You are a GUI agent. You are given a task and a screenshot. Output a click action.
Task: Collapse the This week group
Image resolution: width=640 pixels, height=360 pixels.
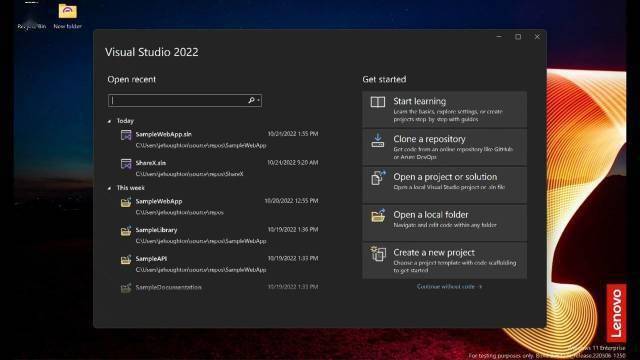pos(109,188)
